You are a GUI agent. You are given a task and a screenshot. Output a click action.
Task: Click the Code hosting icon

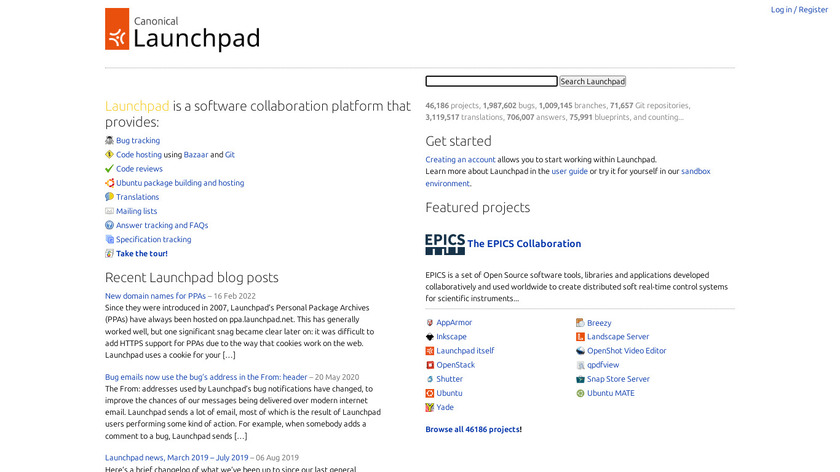[x=109, y=154]
